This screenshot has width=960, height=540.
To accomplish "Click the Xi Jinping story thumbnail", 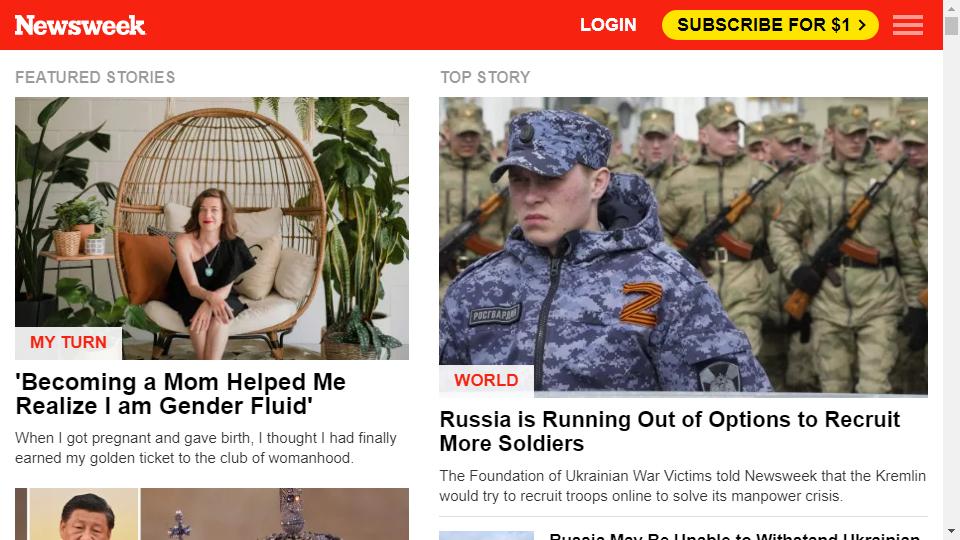I will (83, 514).
